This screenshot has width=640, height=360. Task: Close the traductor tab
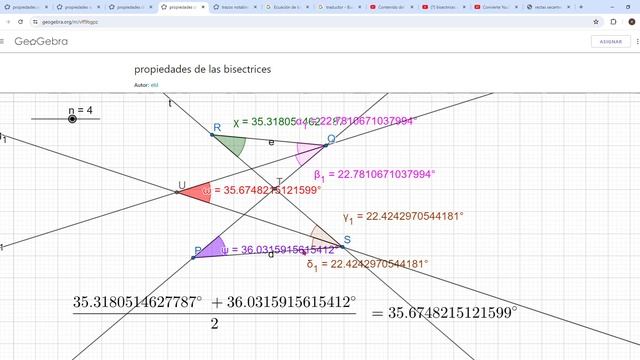pos(360,7)
